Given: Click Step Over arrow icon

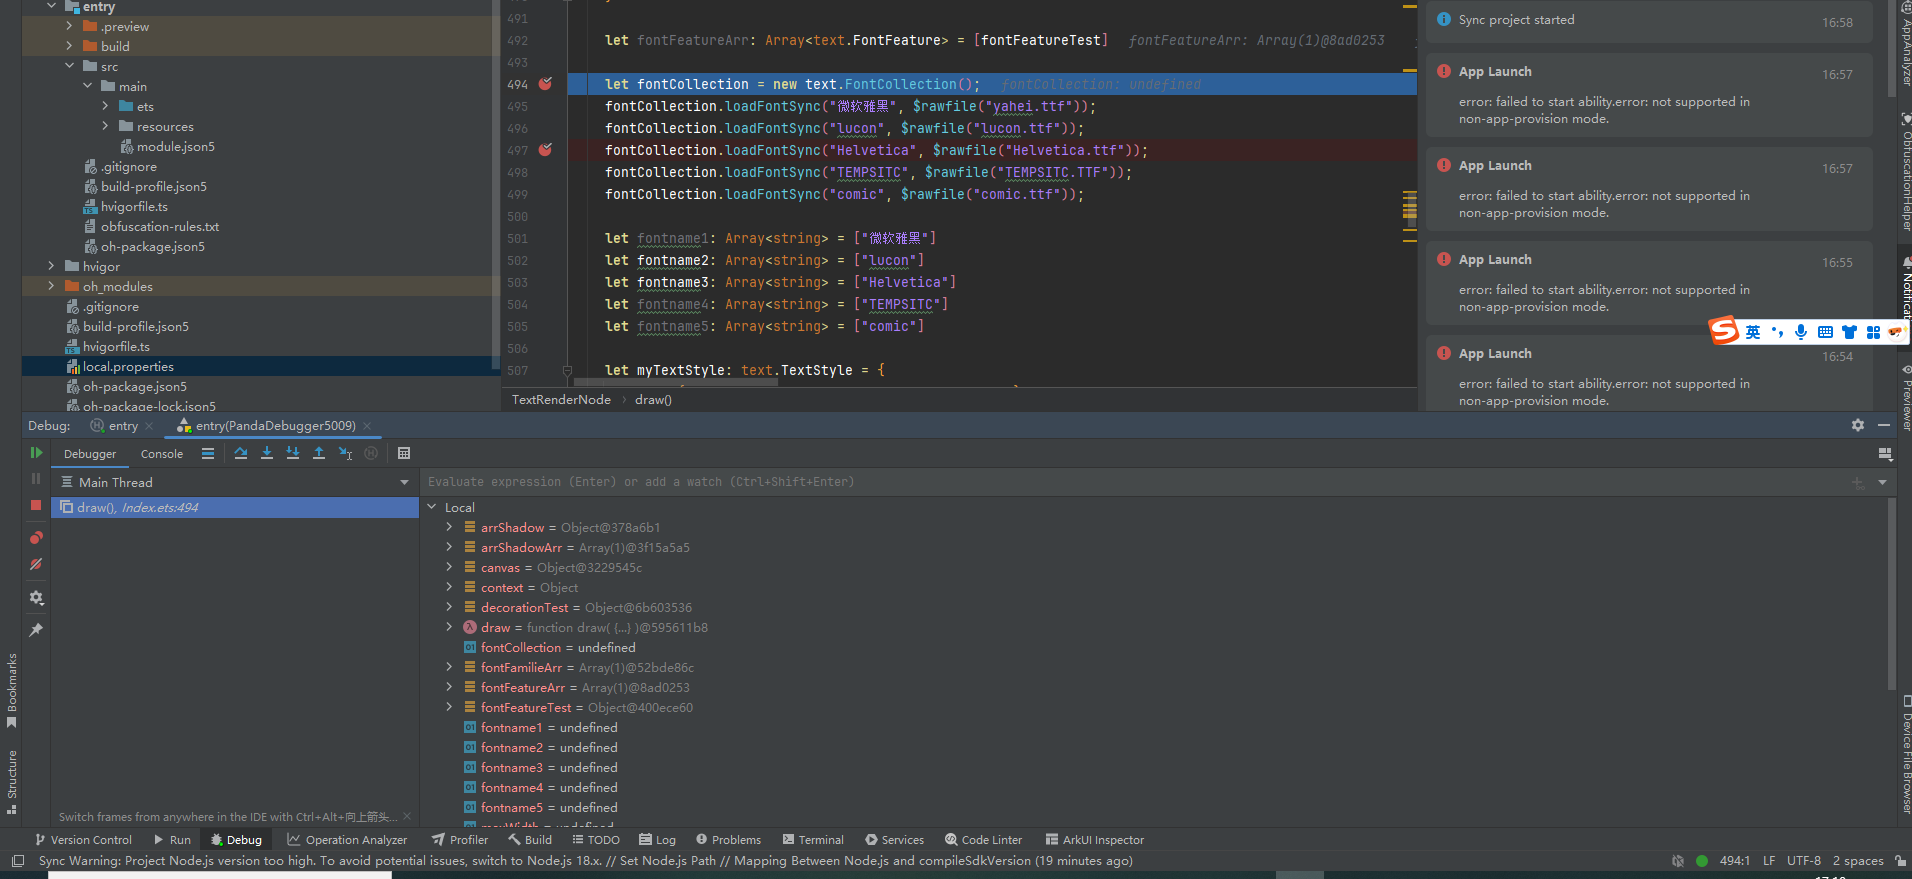Looking at the screenshot, I should coord(241,453).
